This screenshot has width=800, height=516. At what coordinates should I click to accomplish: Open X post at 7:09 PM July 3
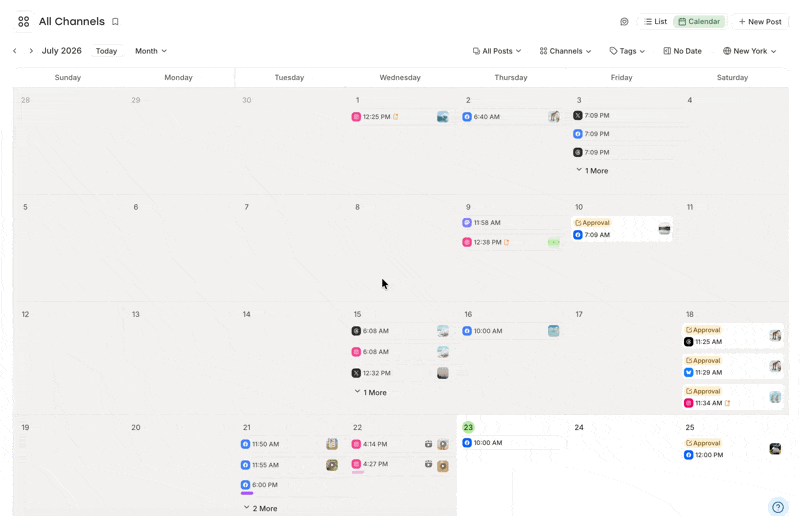click(x=623, y=115)
